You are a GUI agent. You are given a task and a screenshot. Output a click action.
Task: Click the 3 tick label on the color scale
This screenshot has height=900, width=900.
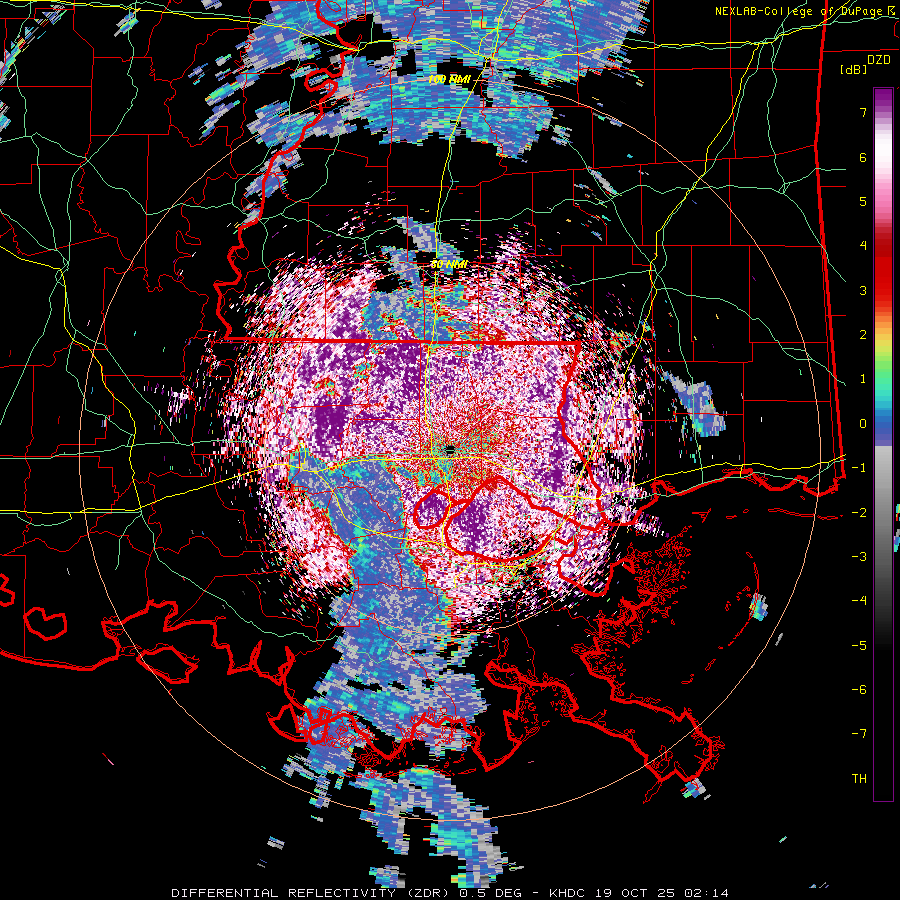pos(863,290)
